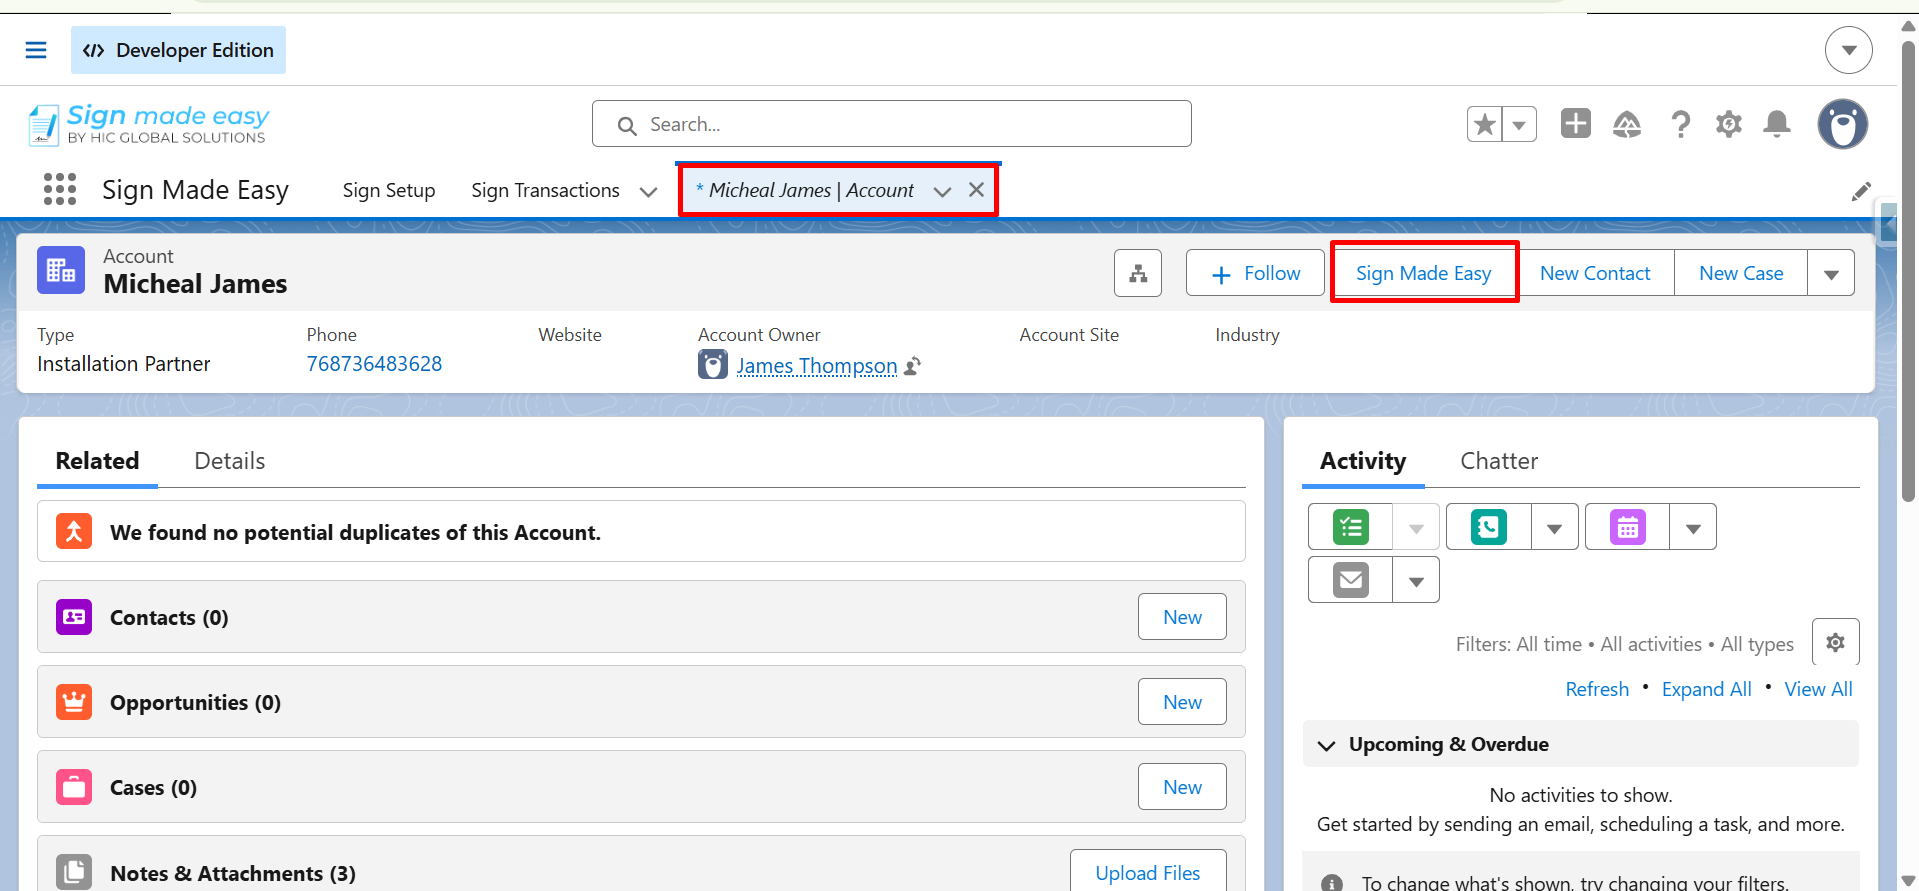Click the Account building icon

point(61,270)
